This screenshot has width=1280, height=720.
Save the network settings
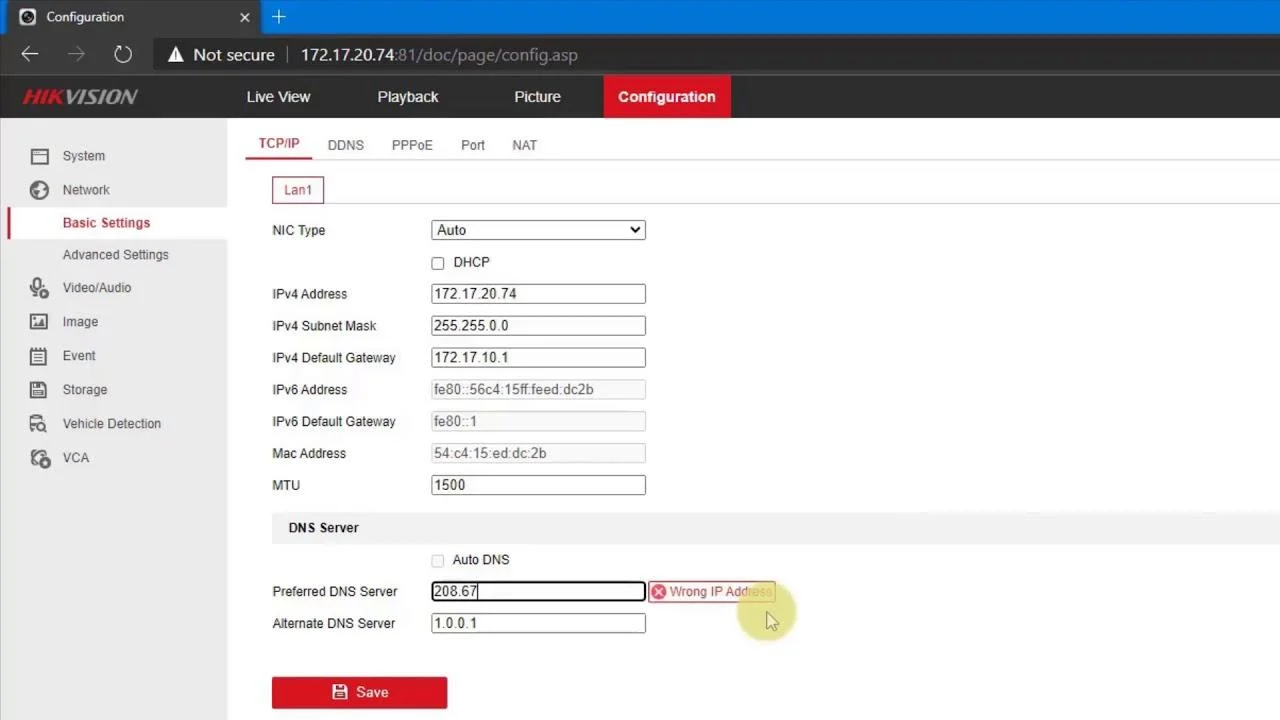359,692
